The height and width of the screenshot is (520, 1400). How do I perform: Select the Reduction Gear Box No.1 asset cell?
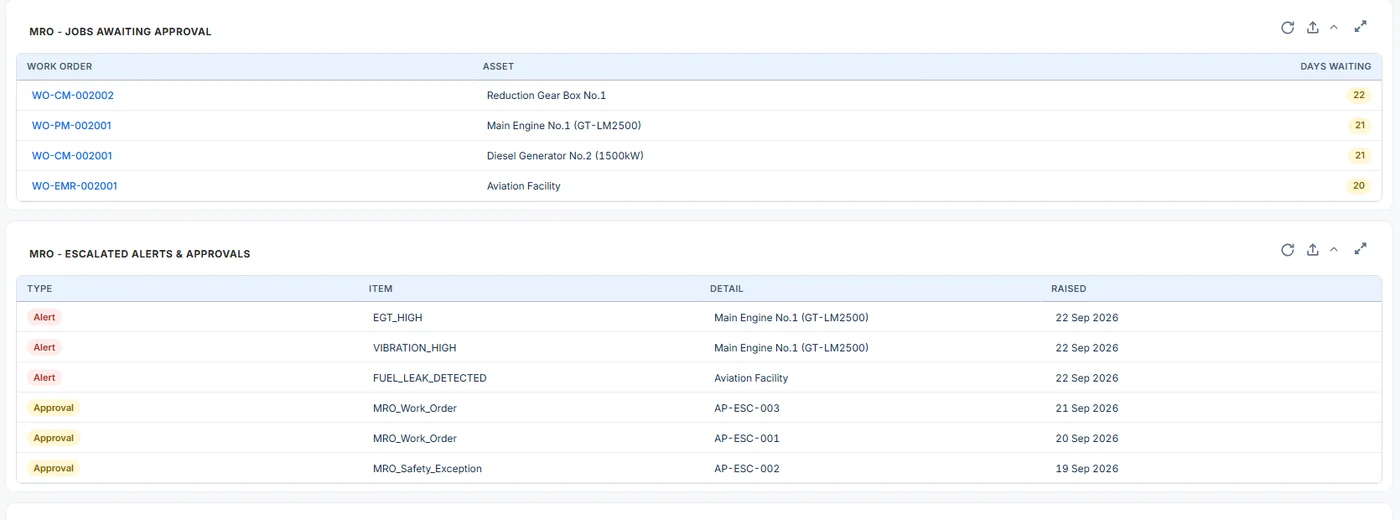tap(546, 96)
